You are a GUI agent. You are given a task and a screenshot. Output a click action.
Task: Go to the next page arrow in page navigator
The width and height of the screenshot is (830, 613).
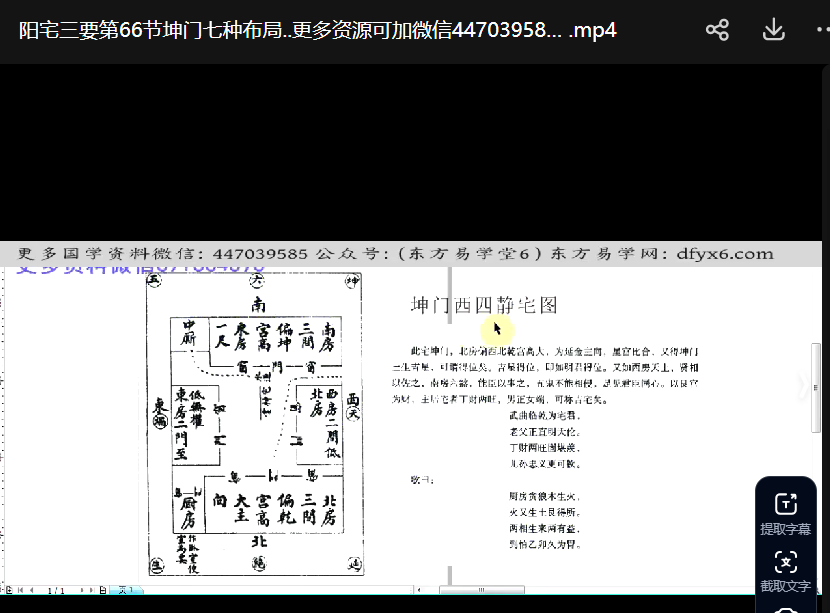(x=79, y=590)
